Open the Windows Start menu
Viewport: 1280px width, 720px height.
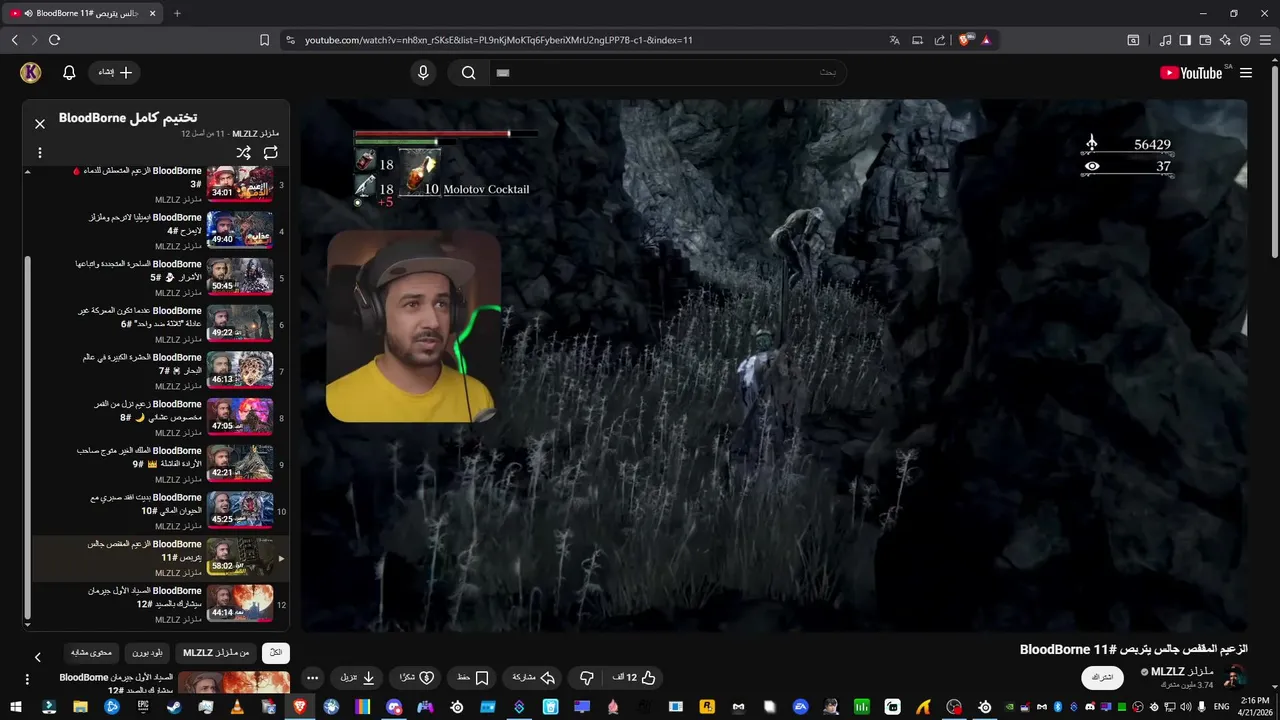18,706
